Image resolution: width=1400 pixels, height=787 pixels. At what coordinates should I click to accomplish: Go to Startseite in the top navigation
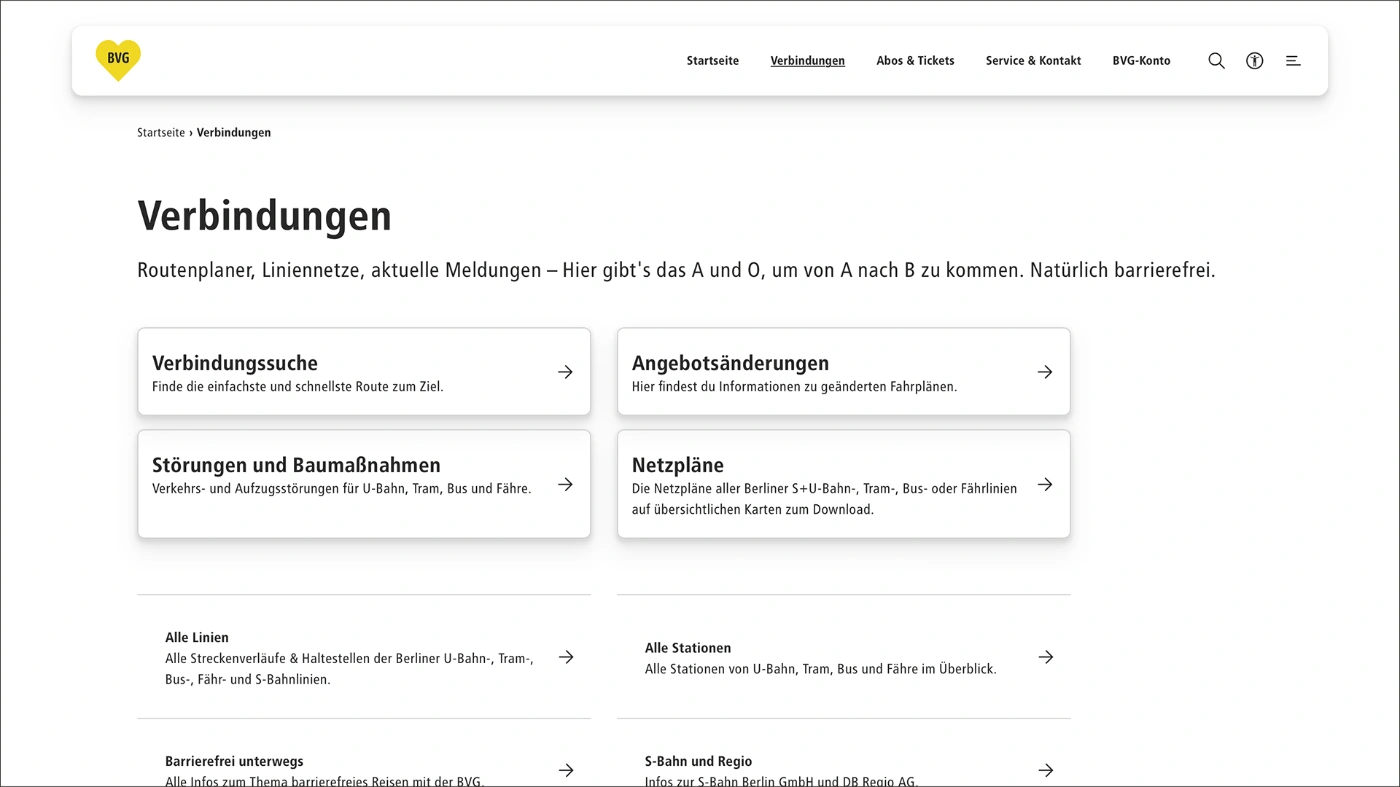[x=712, y=61]
